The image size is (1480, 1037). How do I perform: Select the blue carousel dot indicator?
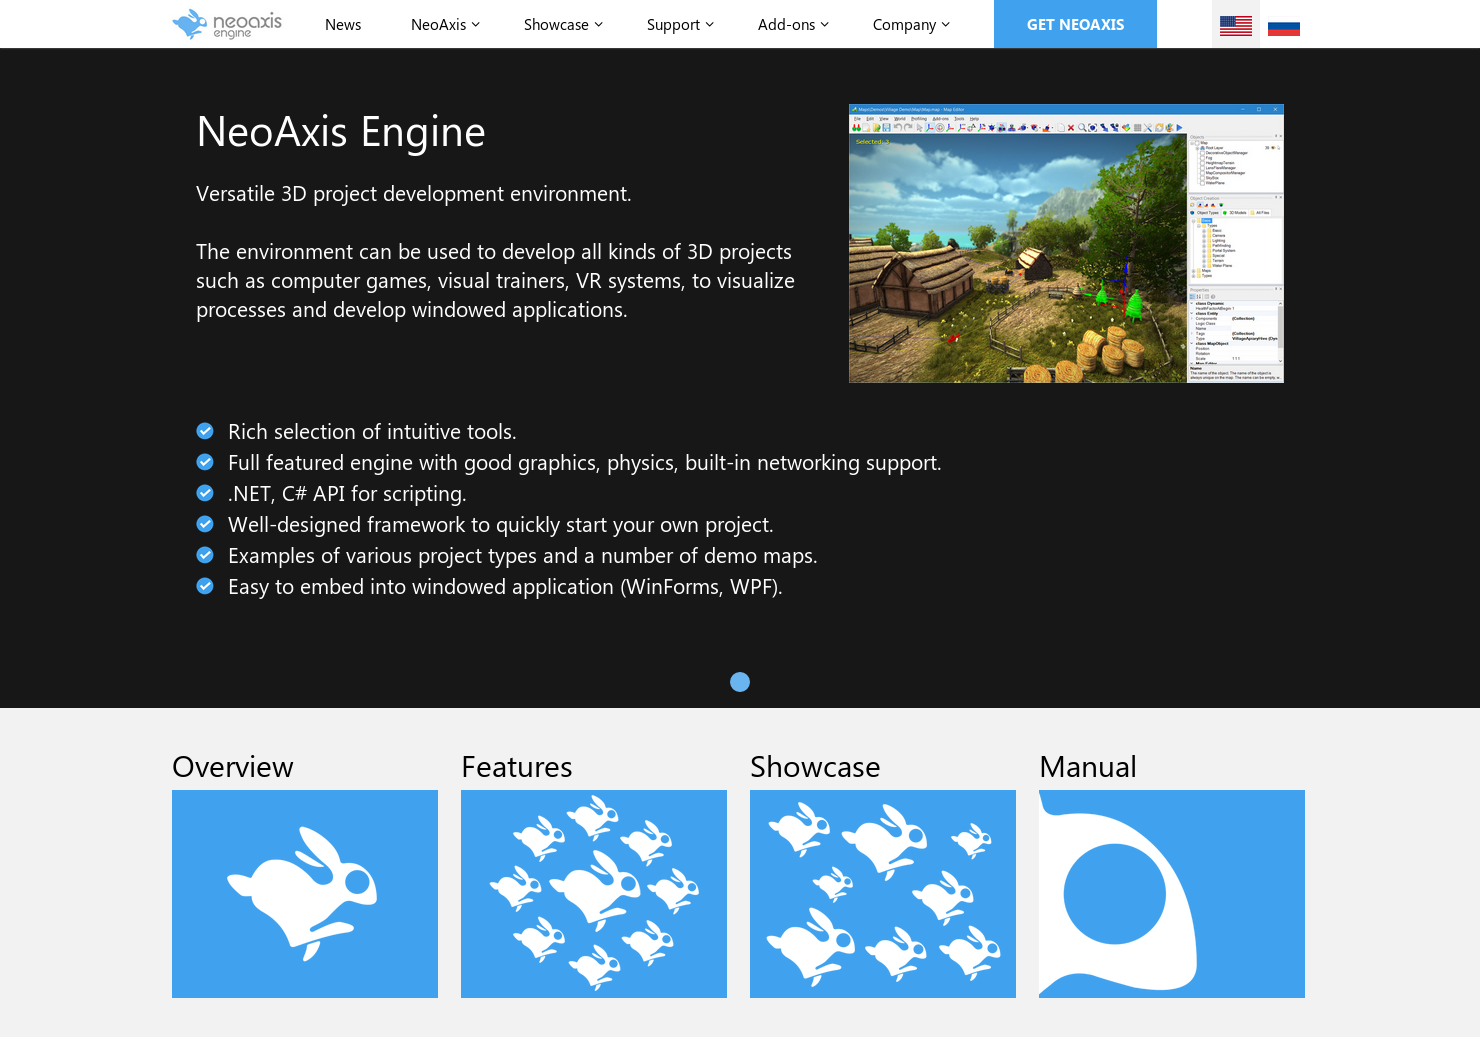click(740, 682)
